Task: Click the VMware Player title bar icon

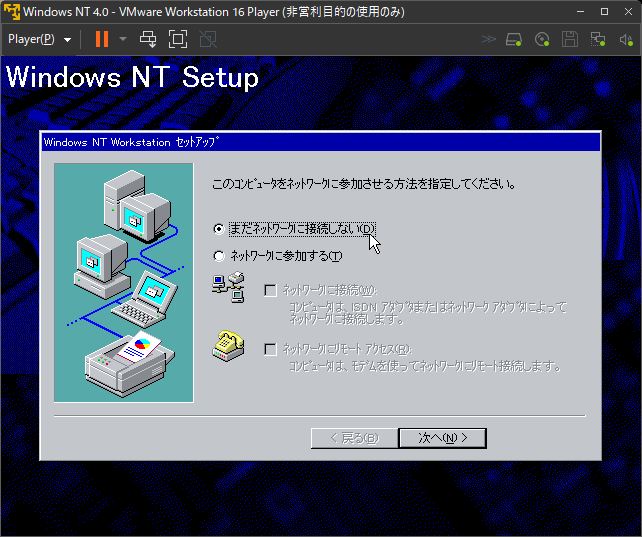Action: click(x=11, y=11)
